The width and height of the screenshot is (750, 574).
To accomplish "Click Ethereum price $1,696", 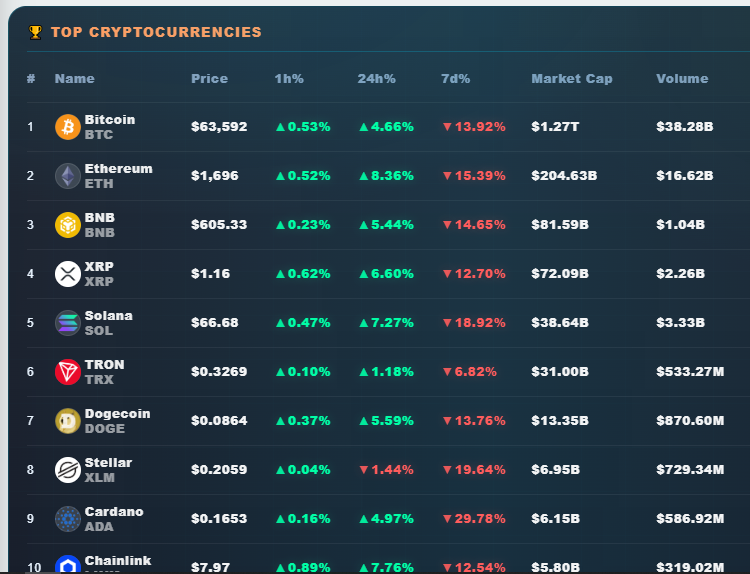I will [x=215, y=176].
